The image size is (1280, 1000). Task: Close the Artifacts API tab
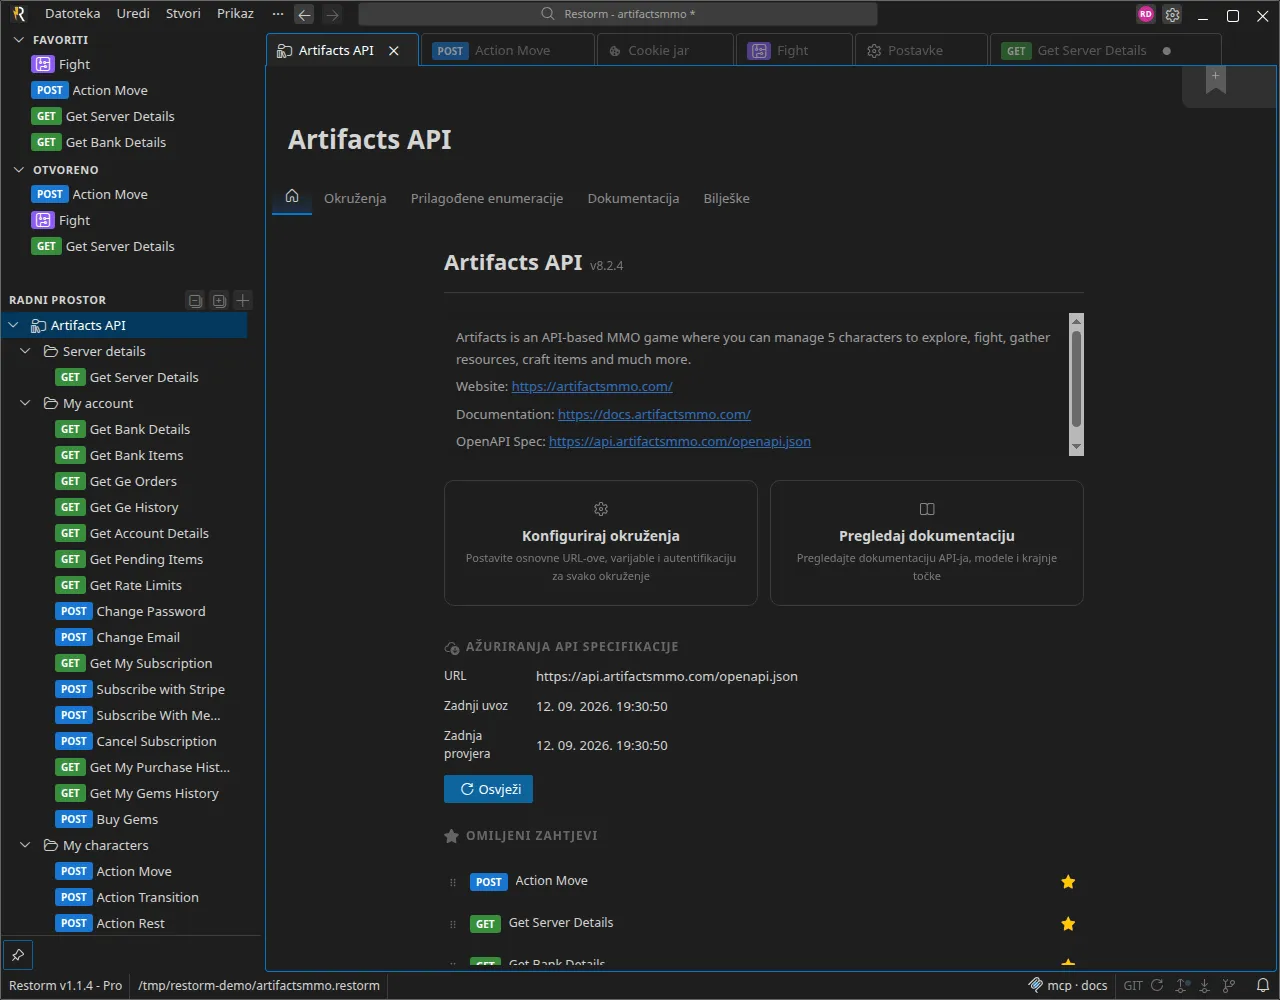click(x=394, y=51)
